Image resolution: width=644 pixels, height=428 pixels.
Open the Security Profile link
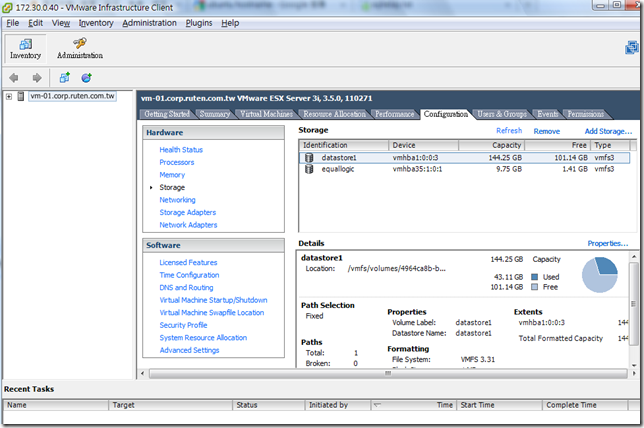[183, 325]
